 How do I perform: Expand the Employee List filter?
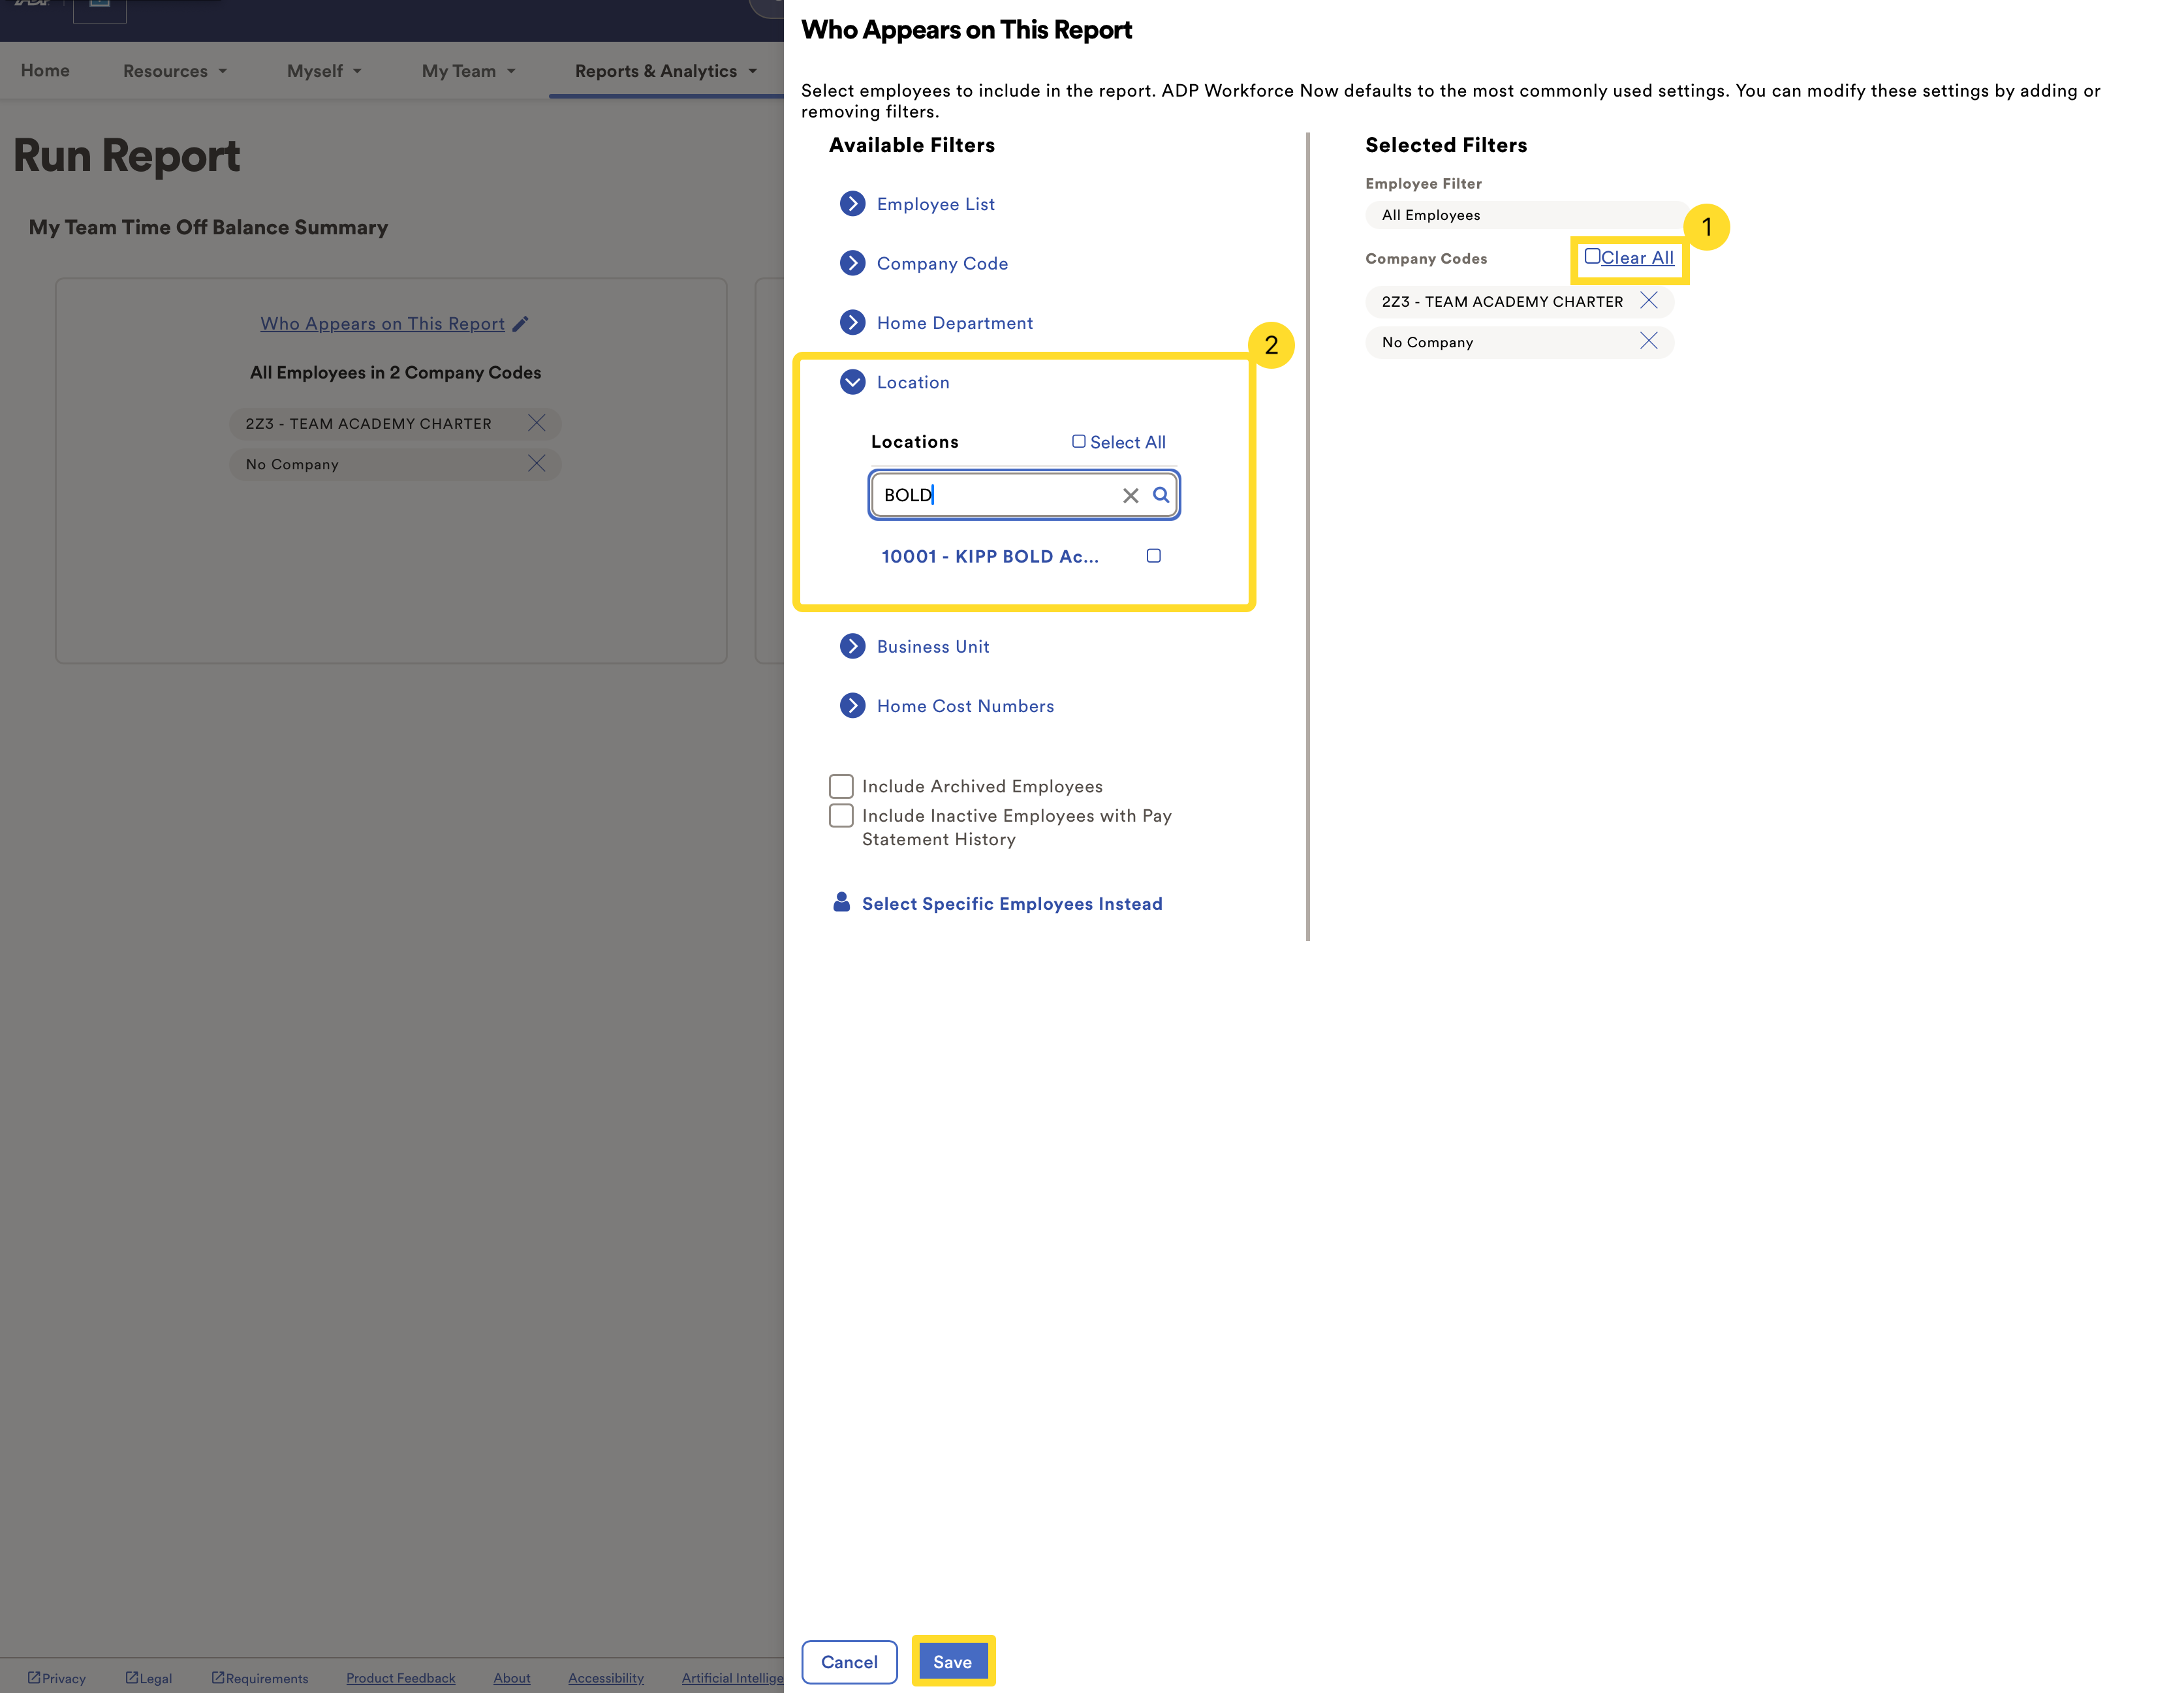(852, 204)
